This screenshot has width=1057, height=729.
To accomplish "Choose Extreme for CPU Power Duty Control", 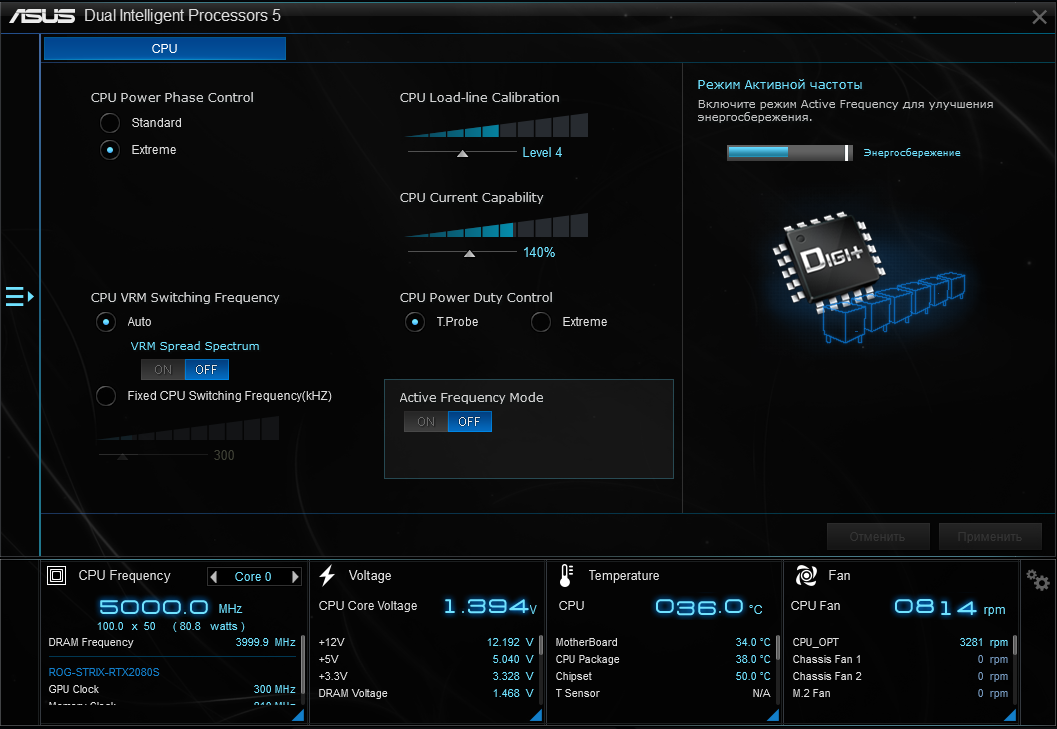I will click(x=541, y=322).
